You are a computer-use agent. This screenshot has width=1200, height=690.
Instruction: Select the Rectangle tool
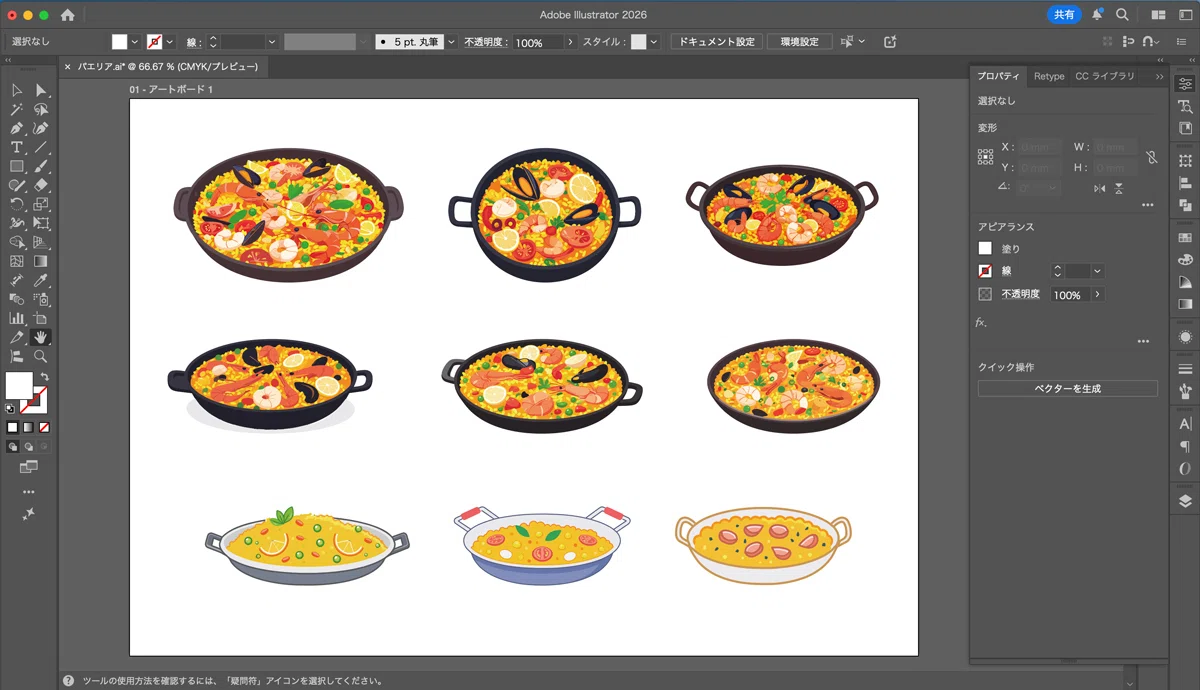point(17,166)
